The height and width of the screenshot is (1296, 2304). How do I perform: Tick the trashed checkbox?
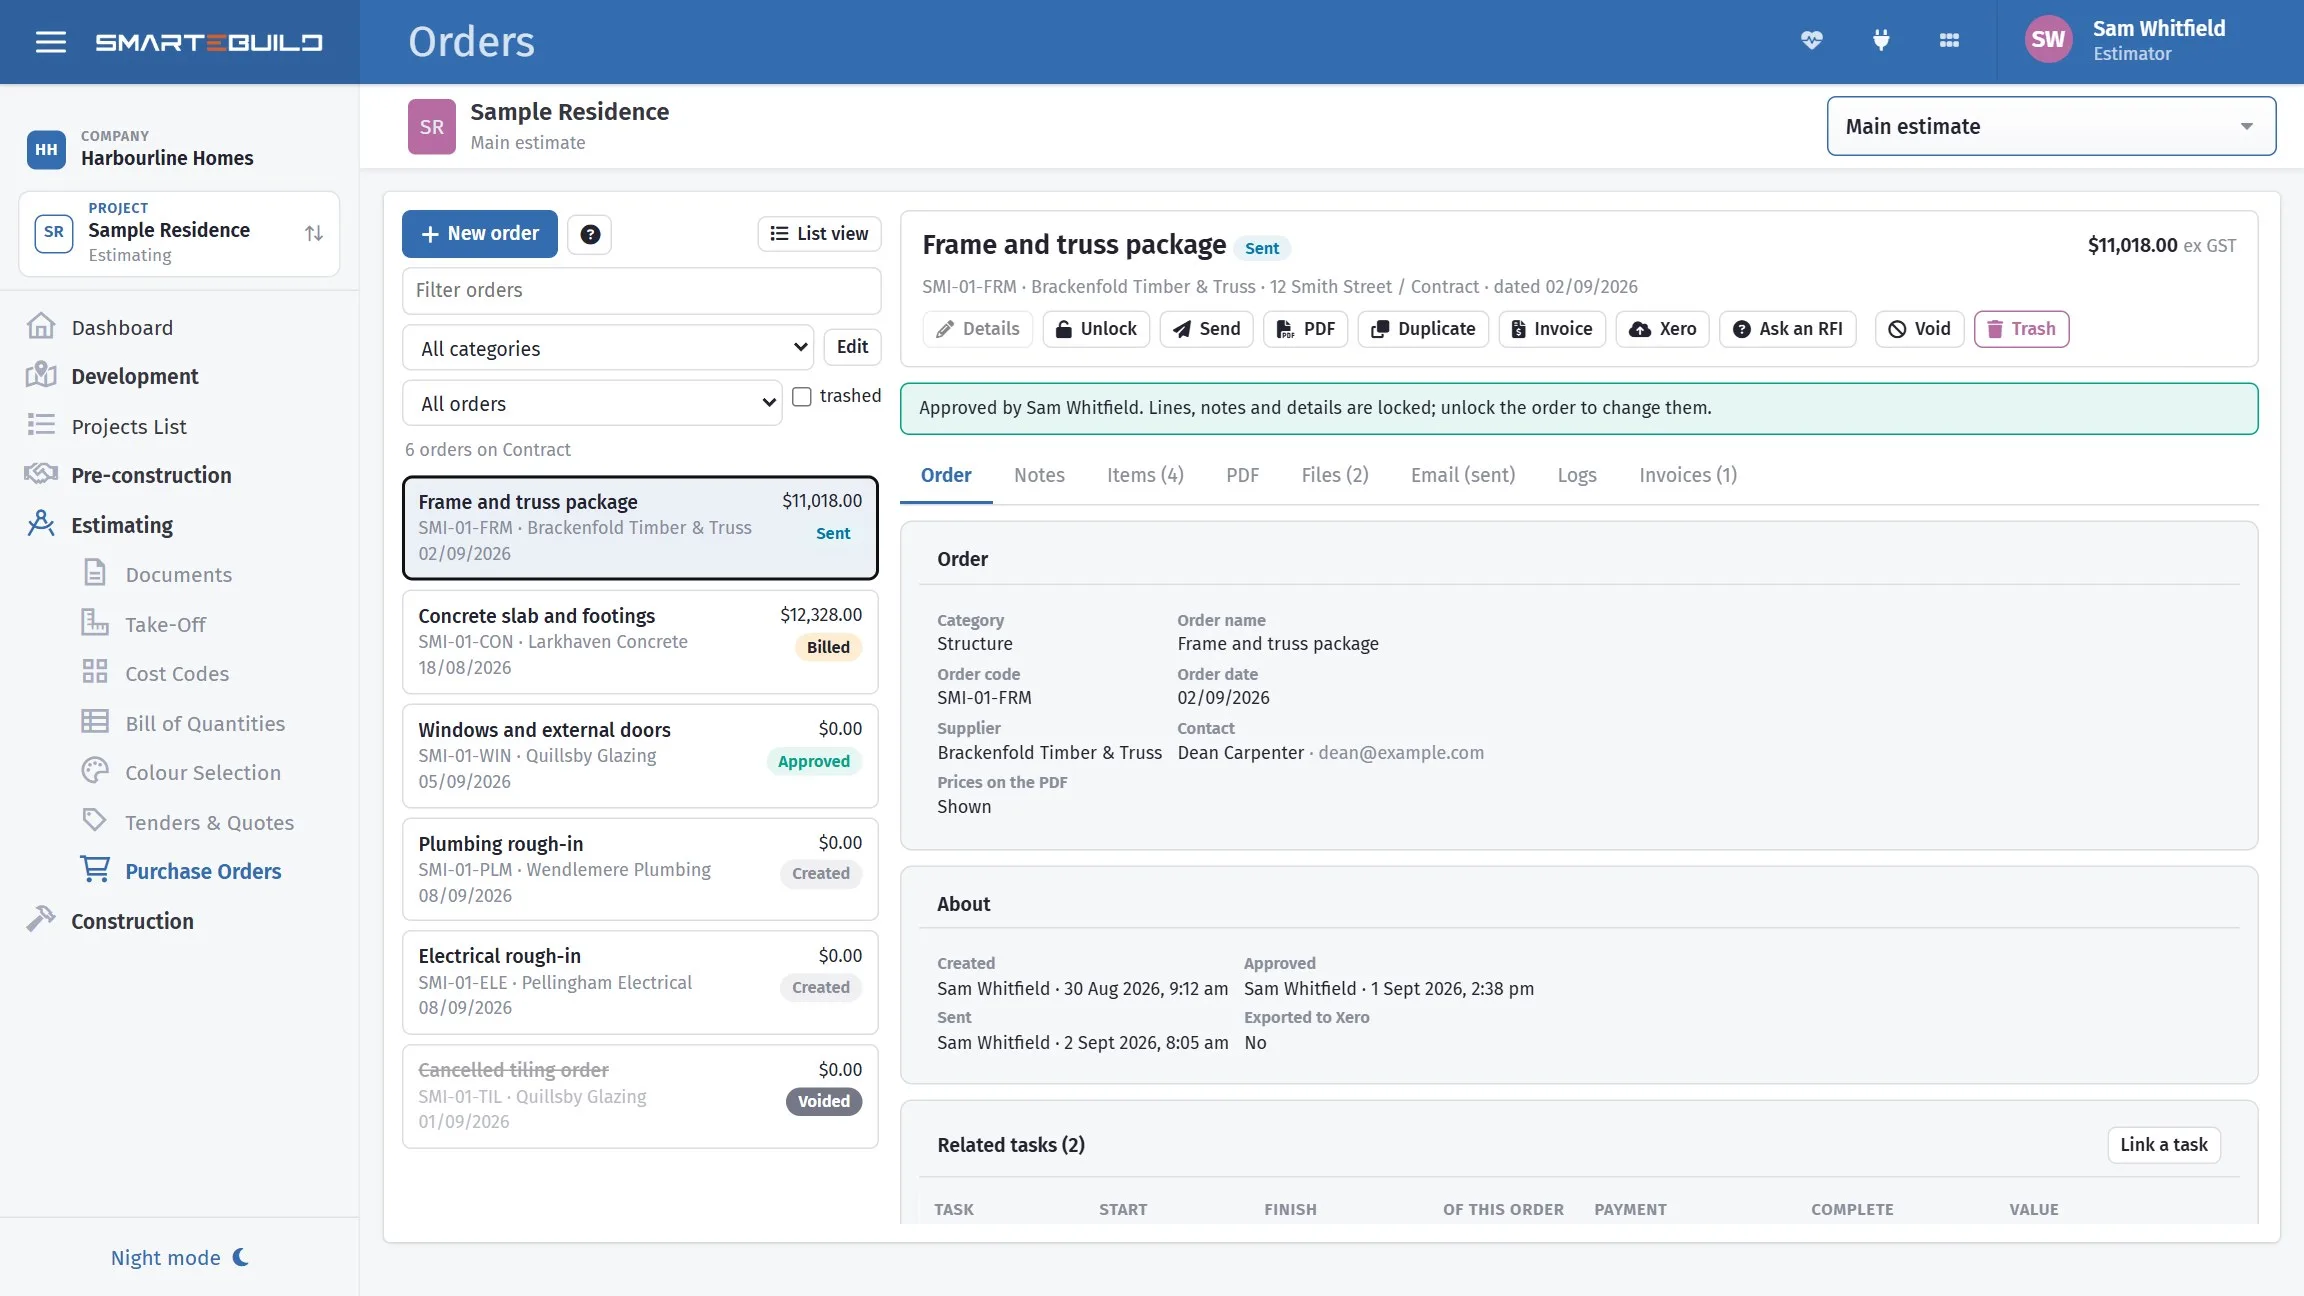coord(802,396)
